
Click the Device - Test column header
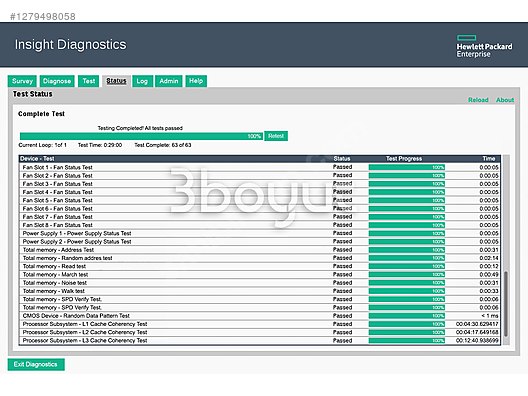tap(37, 159)
